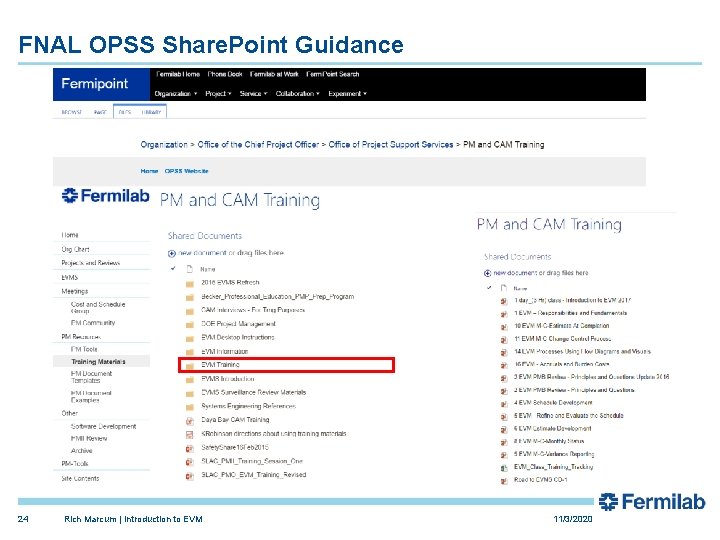Viewport: 720px width, 540px height.
Task: Expand the Organization dropdown menu
Action: tap(176, 94)
